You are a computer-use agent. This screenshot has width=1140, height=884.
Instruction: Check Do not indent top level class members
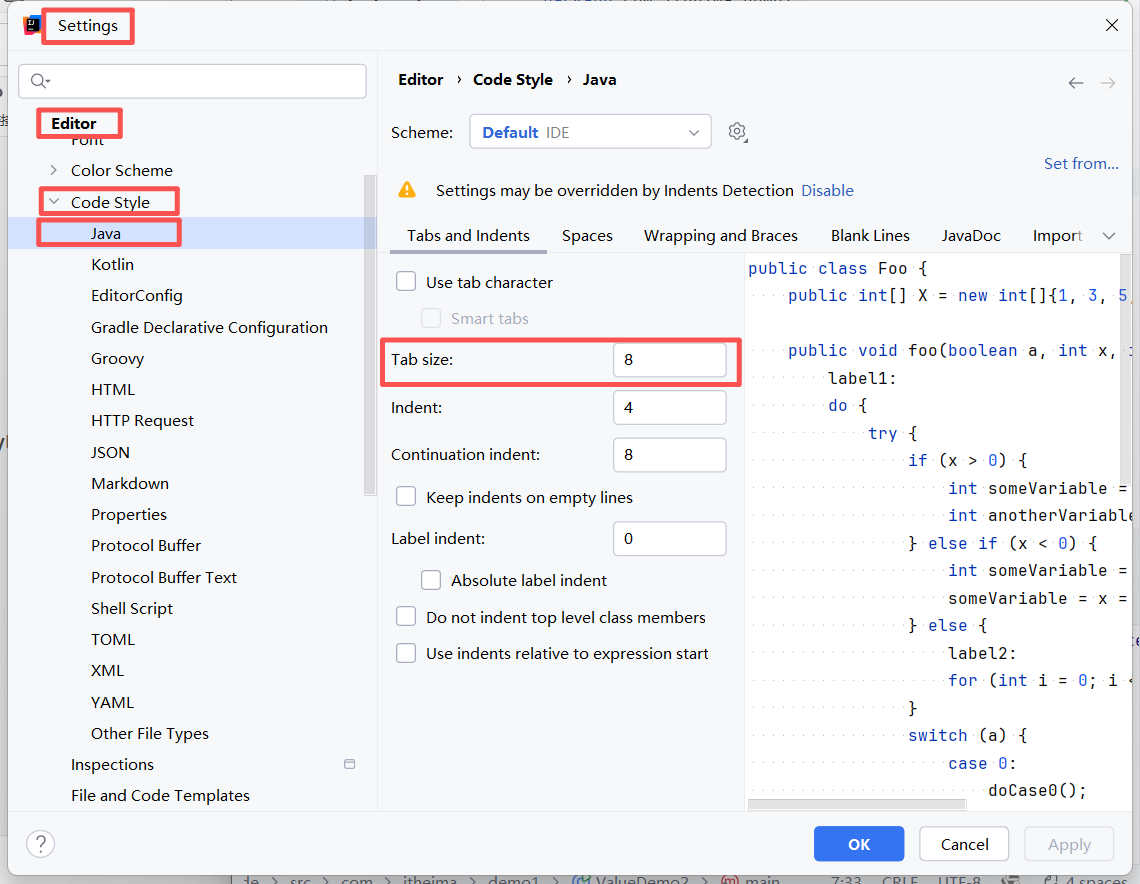point(406,616)
